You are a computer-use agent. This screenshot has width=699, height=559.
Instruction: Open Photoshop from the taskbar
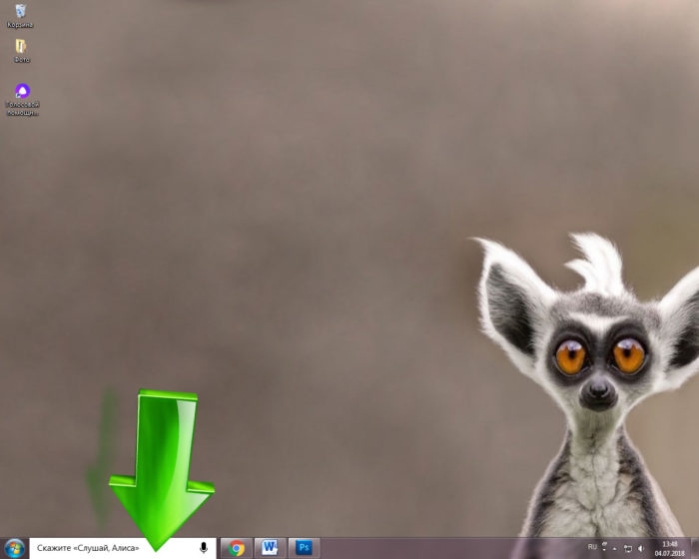pos(304,547)
